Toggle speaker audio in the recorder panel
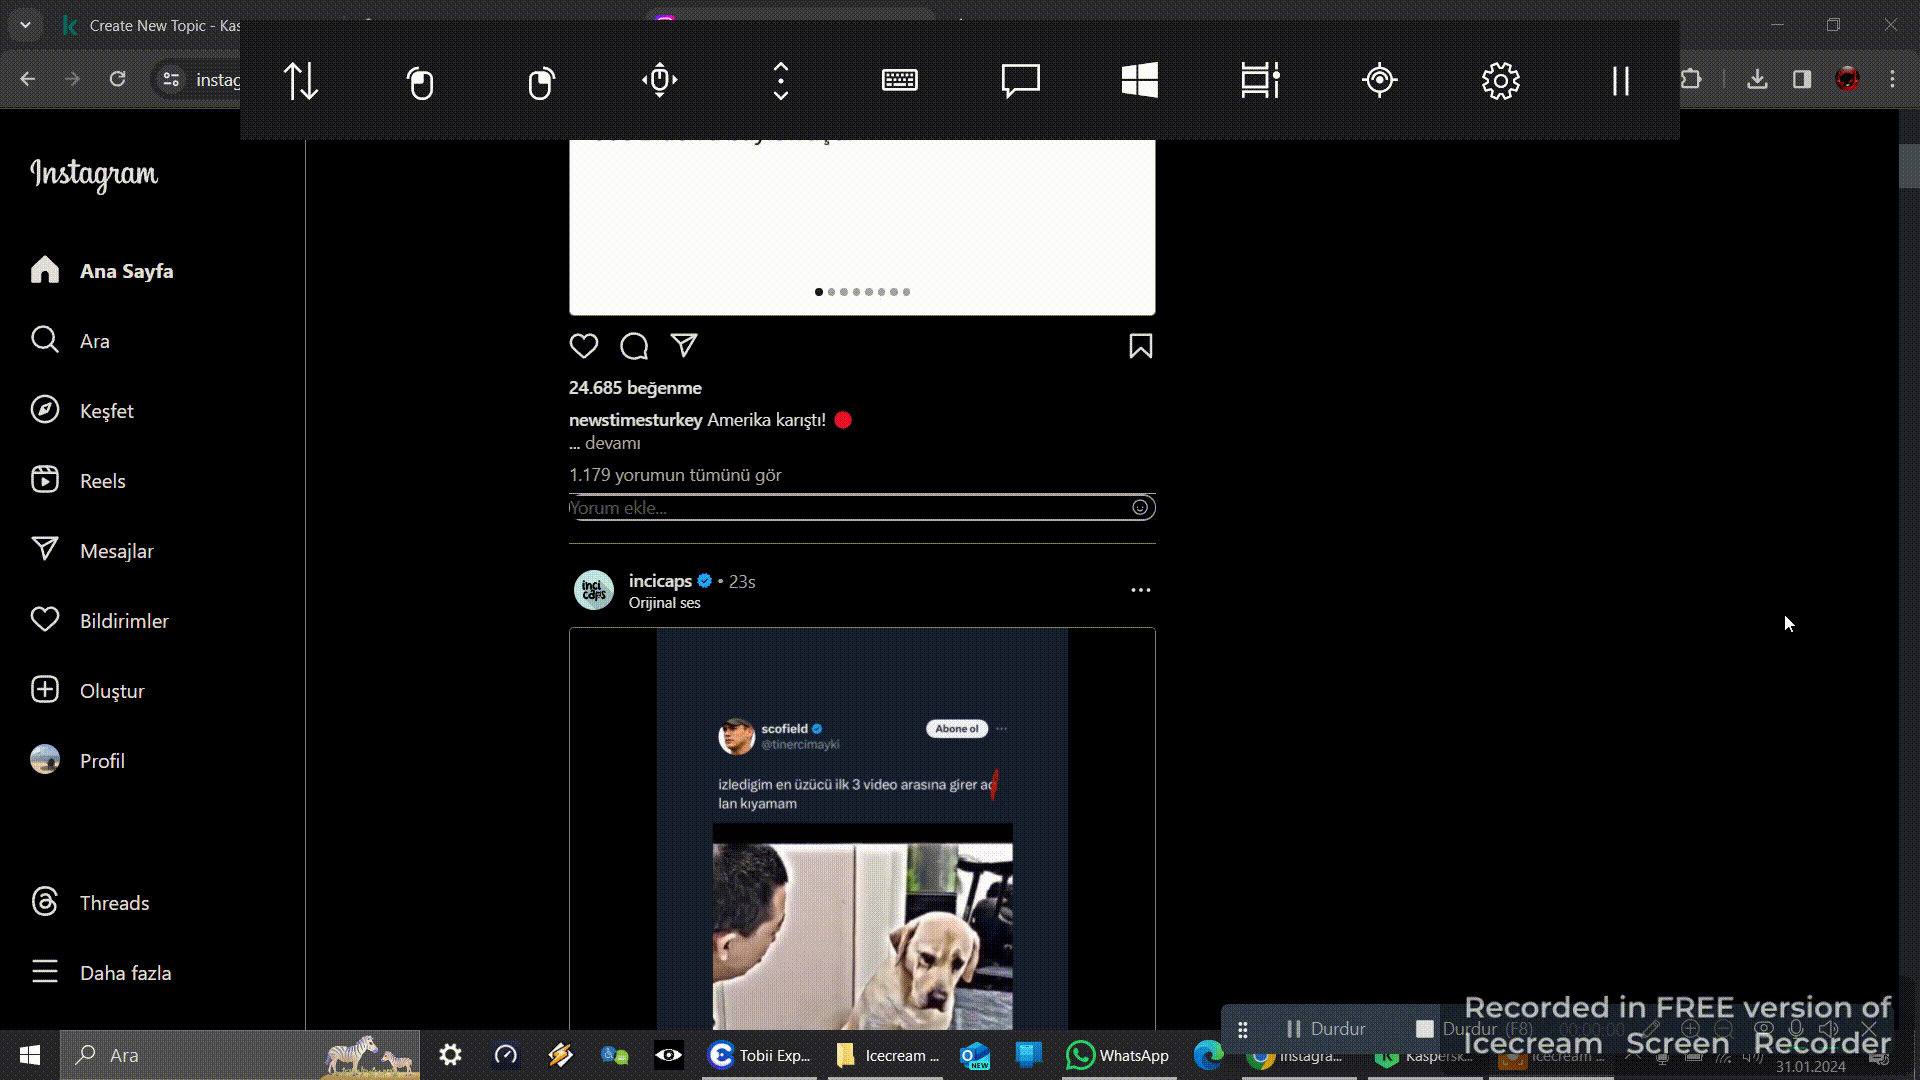 pyautogui.click(x=1829, y=1028)
